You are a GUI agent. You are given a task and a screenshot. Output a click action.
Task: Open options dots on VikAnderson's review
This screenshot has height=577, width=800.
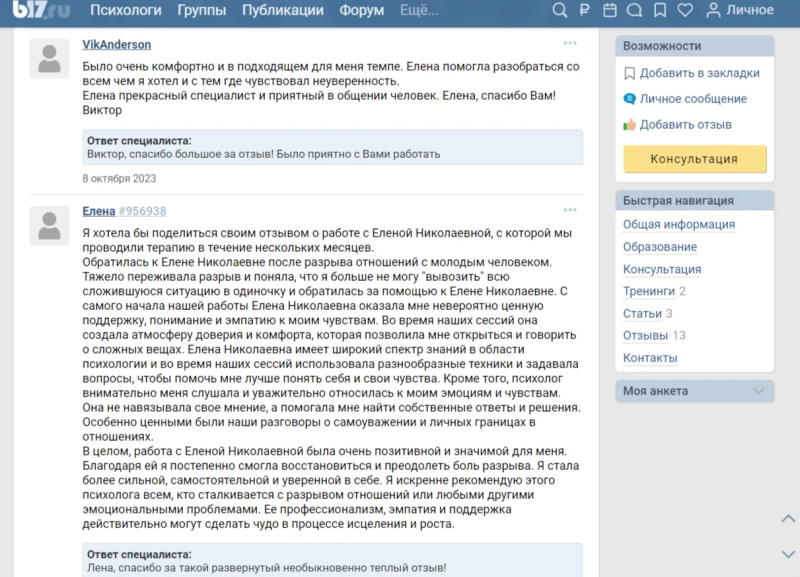(570, 43)
